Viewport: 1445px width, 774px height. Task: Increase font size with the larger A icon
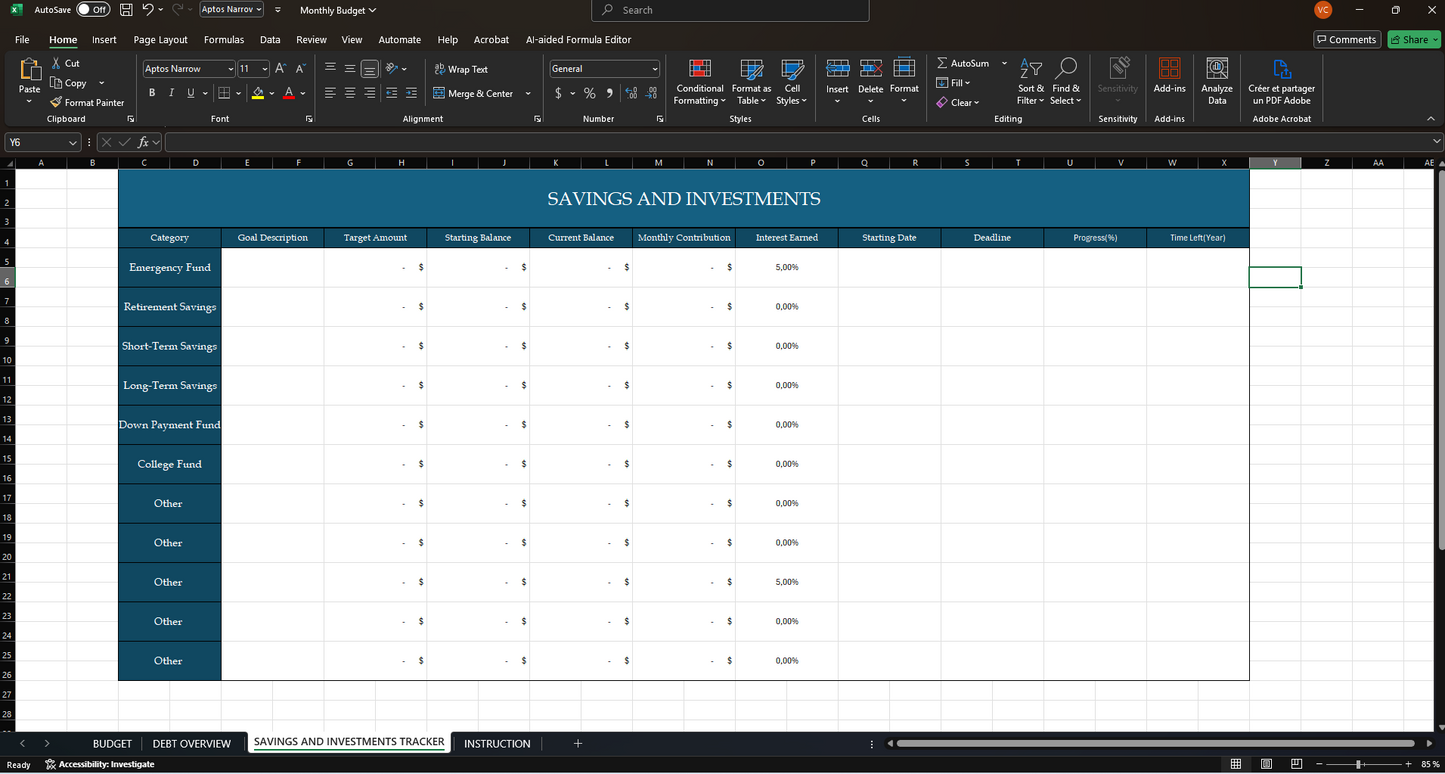pos(281,68)
